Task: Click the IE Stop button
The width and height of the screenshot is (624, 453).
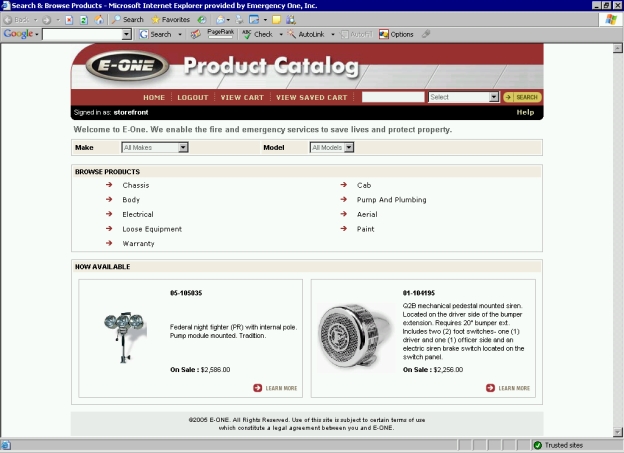Action: pos(69,20)
